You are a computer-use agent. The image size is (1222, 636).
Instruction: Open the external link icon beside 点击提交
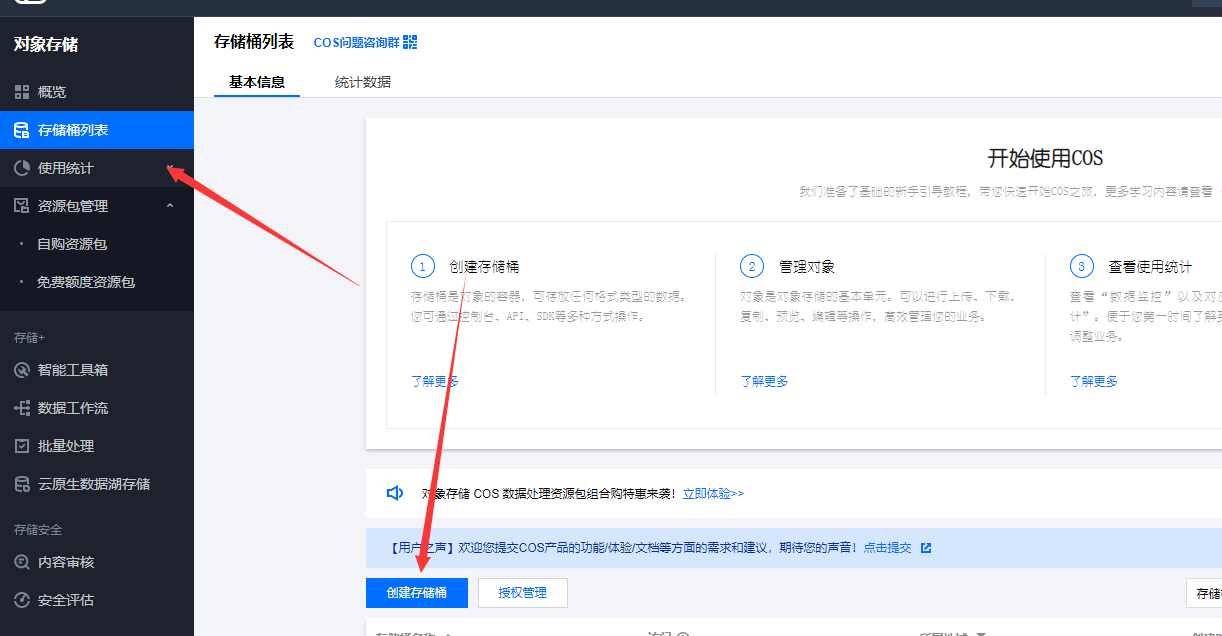926,548
